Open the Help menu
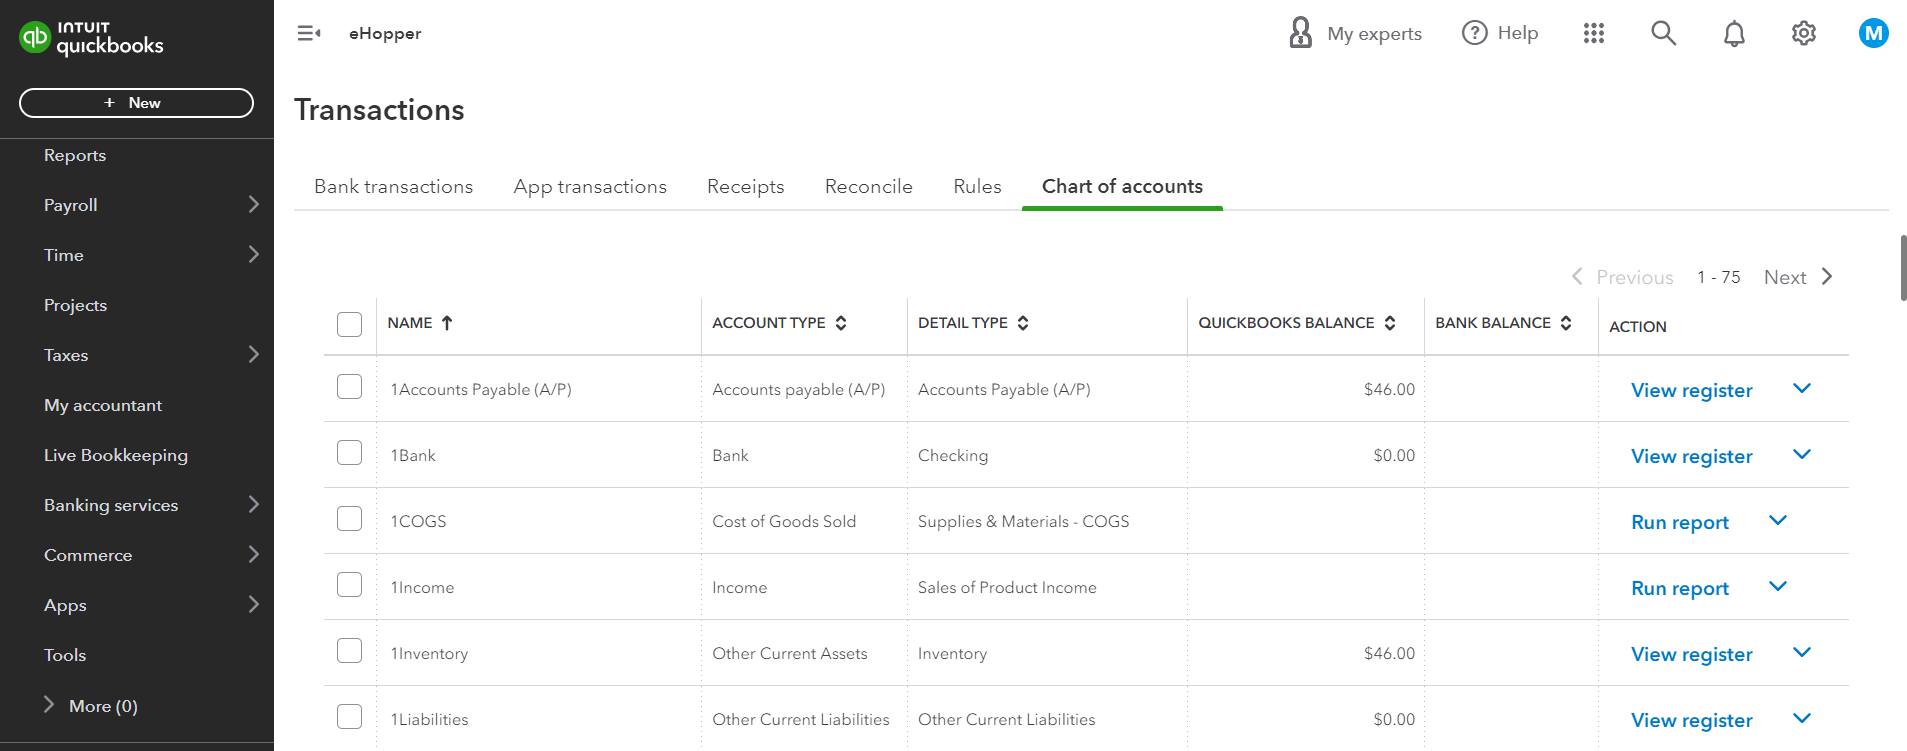Viewport: 1907px width, 751px height. pyautogui.click(x=1500, y=33)
